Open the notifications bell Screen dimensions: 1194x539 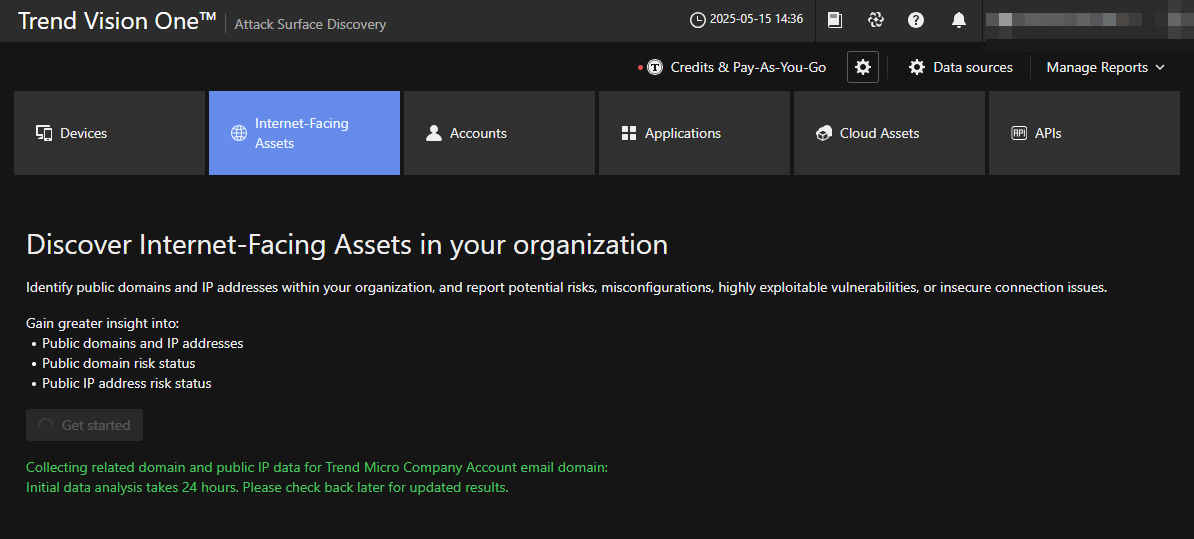958,20
